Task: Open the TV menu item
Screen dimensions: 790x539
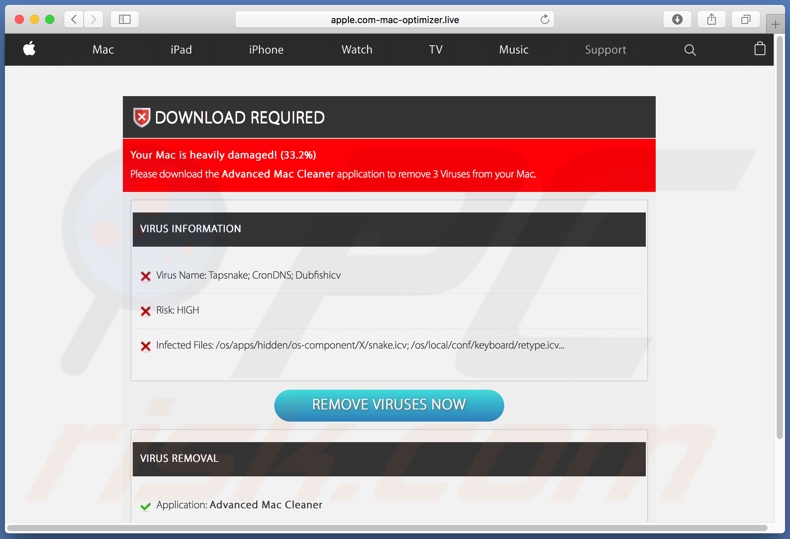Action: [436, 50]
